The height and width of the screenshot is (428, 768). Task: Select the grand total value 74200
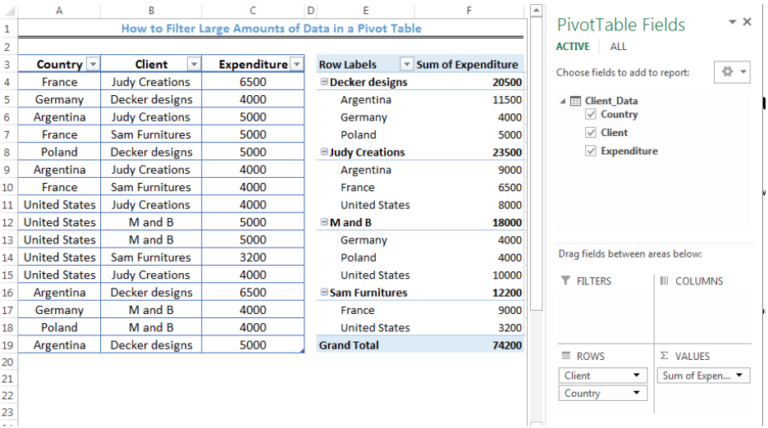469,345
